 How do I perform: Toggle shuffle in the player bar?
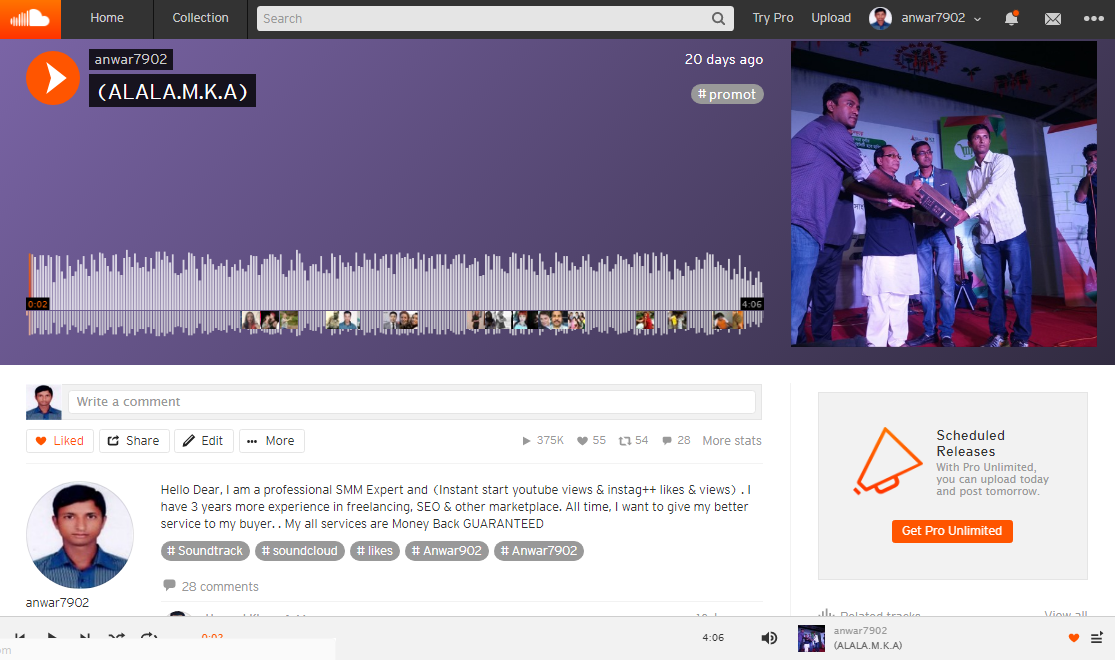(117, 637)
